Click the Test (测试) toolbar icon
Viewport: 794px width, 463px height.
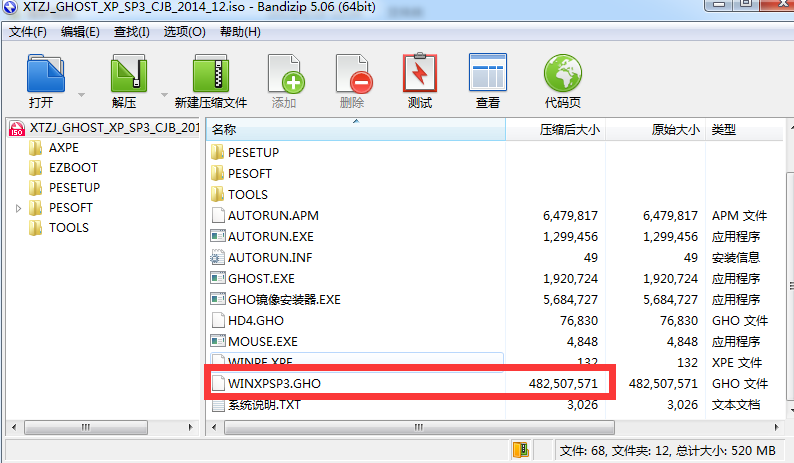click(x=420, y=73)
